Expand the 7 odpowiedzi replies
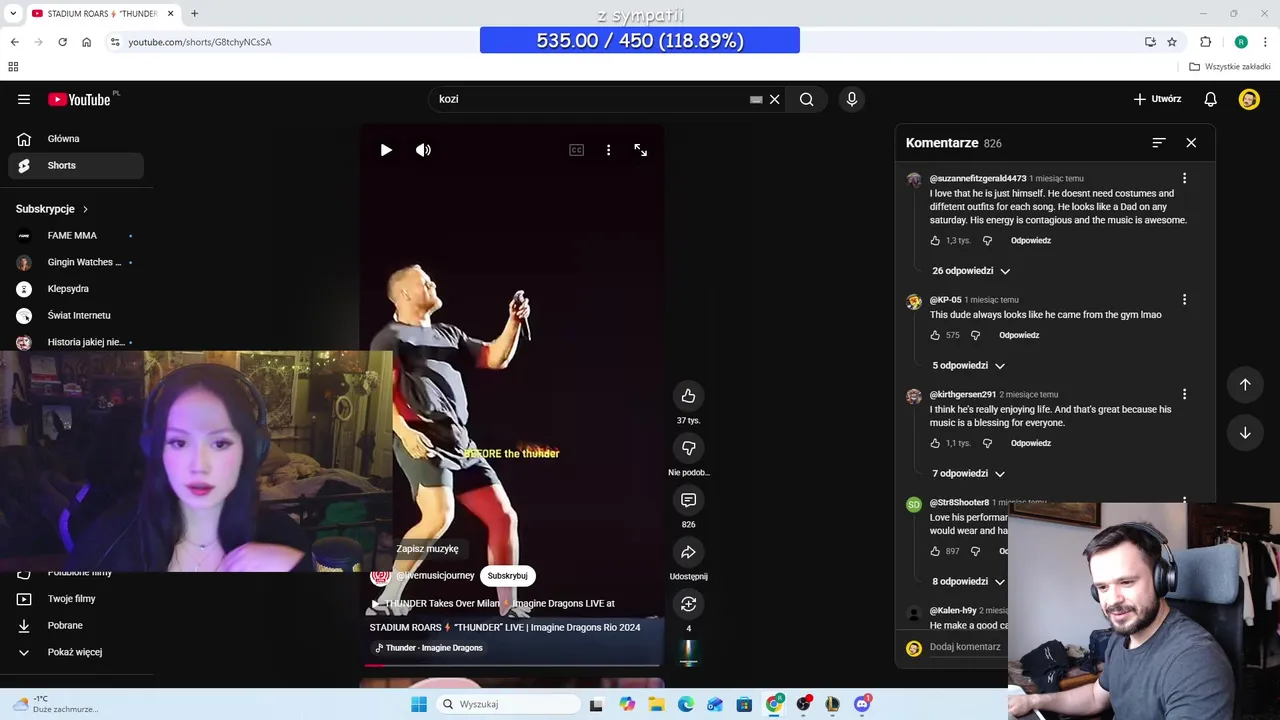Image resolution: width=1280 pixels, height=720 pixels. (968, 474)
